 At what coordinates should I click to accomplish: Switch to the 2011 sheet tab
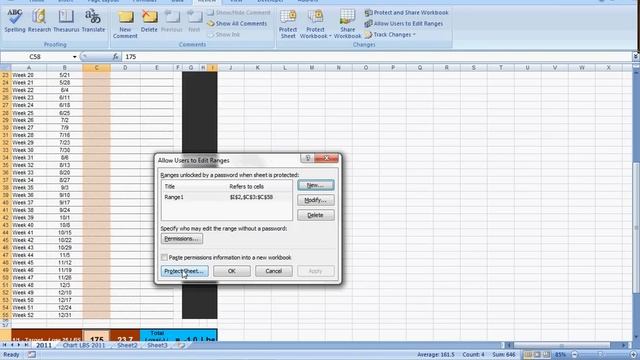pos(44,345)
